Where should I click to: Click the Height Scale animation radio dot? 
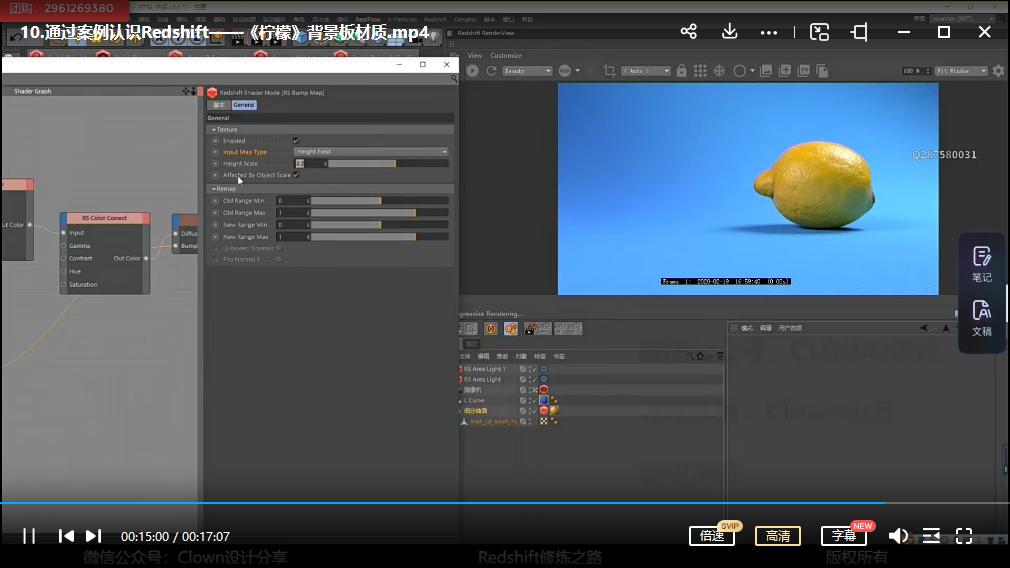(216, 164)
